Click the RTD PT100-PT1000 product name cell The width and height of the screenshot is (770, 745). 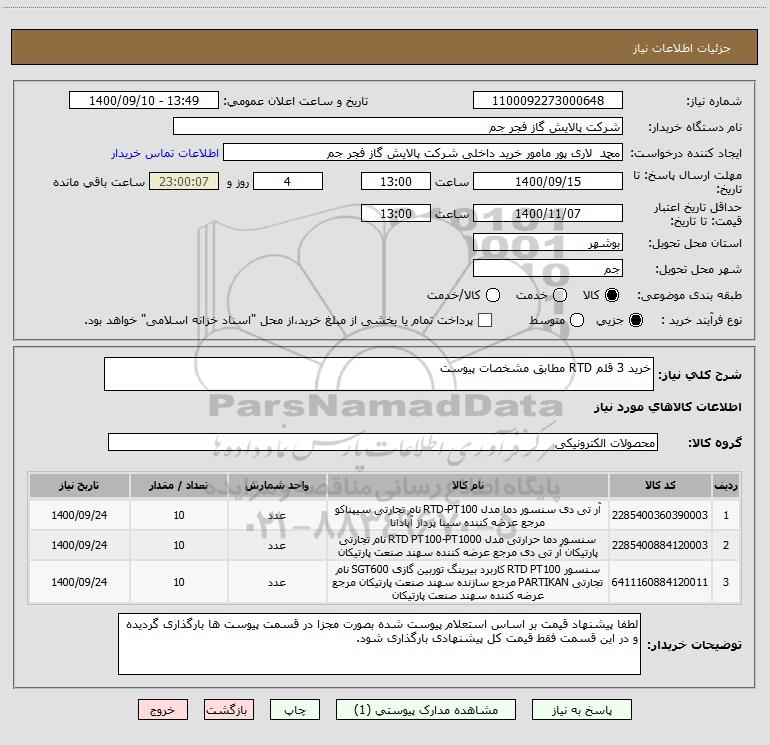tap(468, 546)
